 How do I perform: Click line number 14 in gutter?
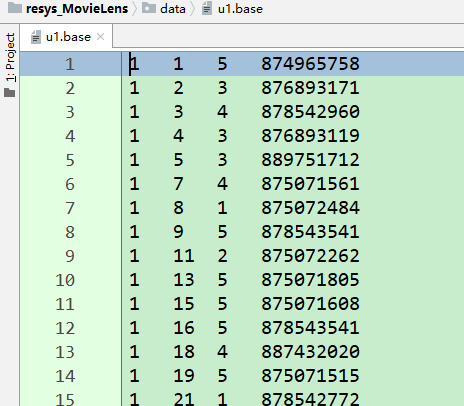pos(65,376)
